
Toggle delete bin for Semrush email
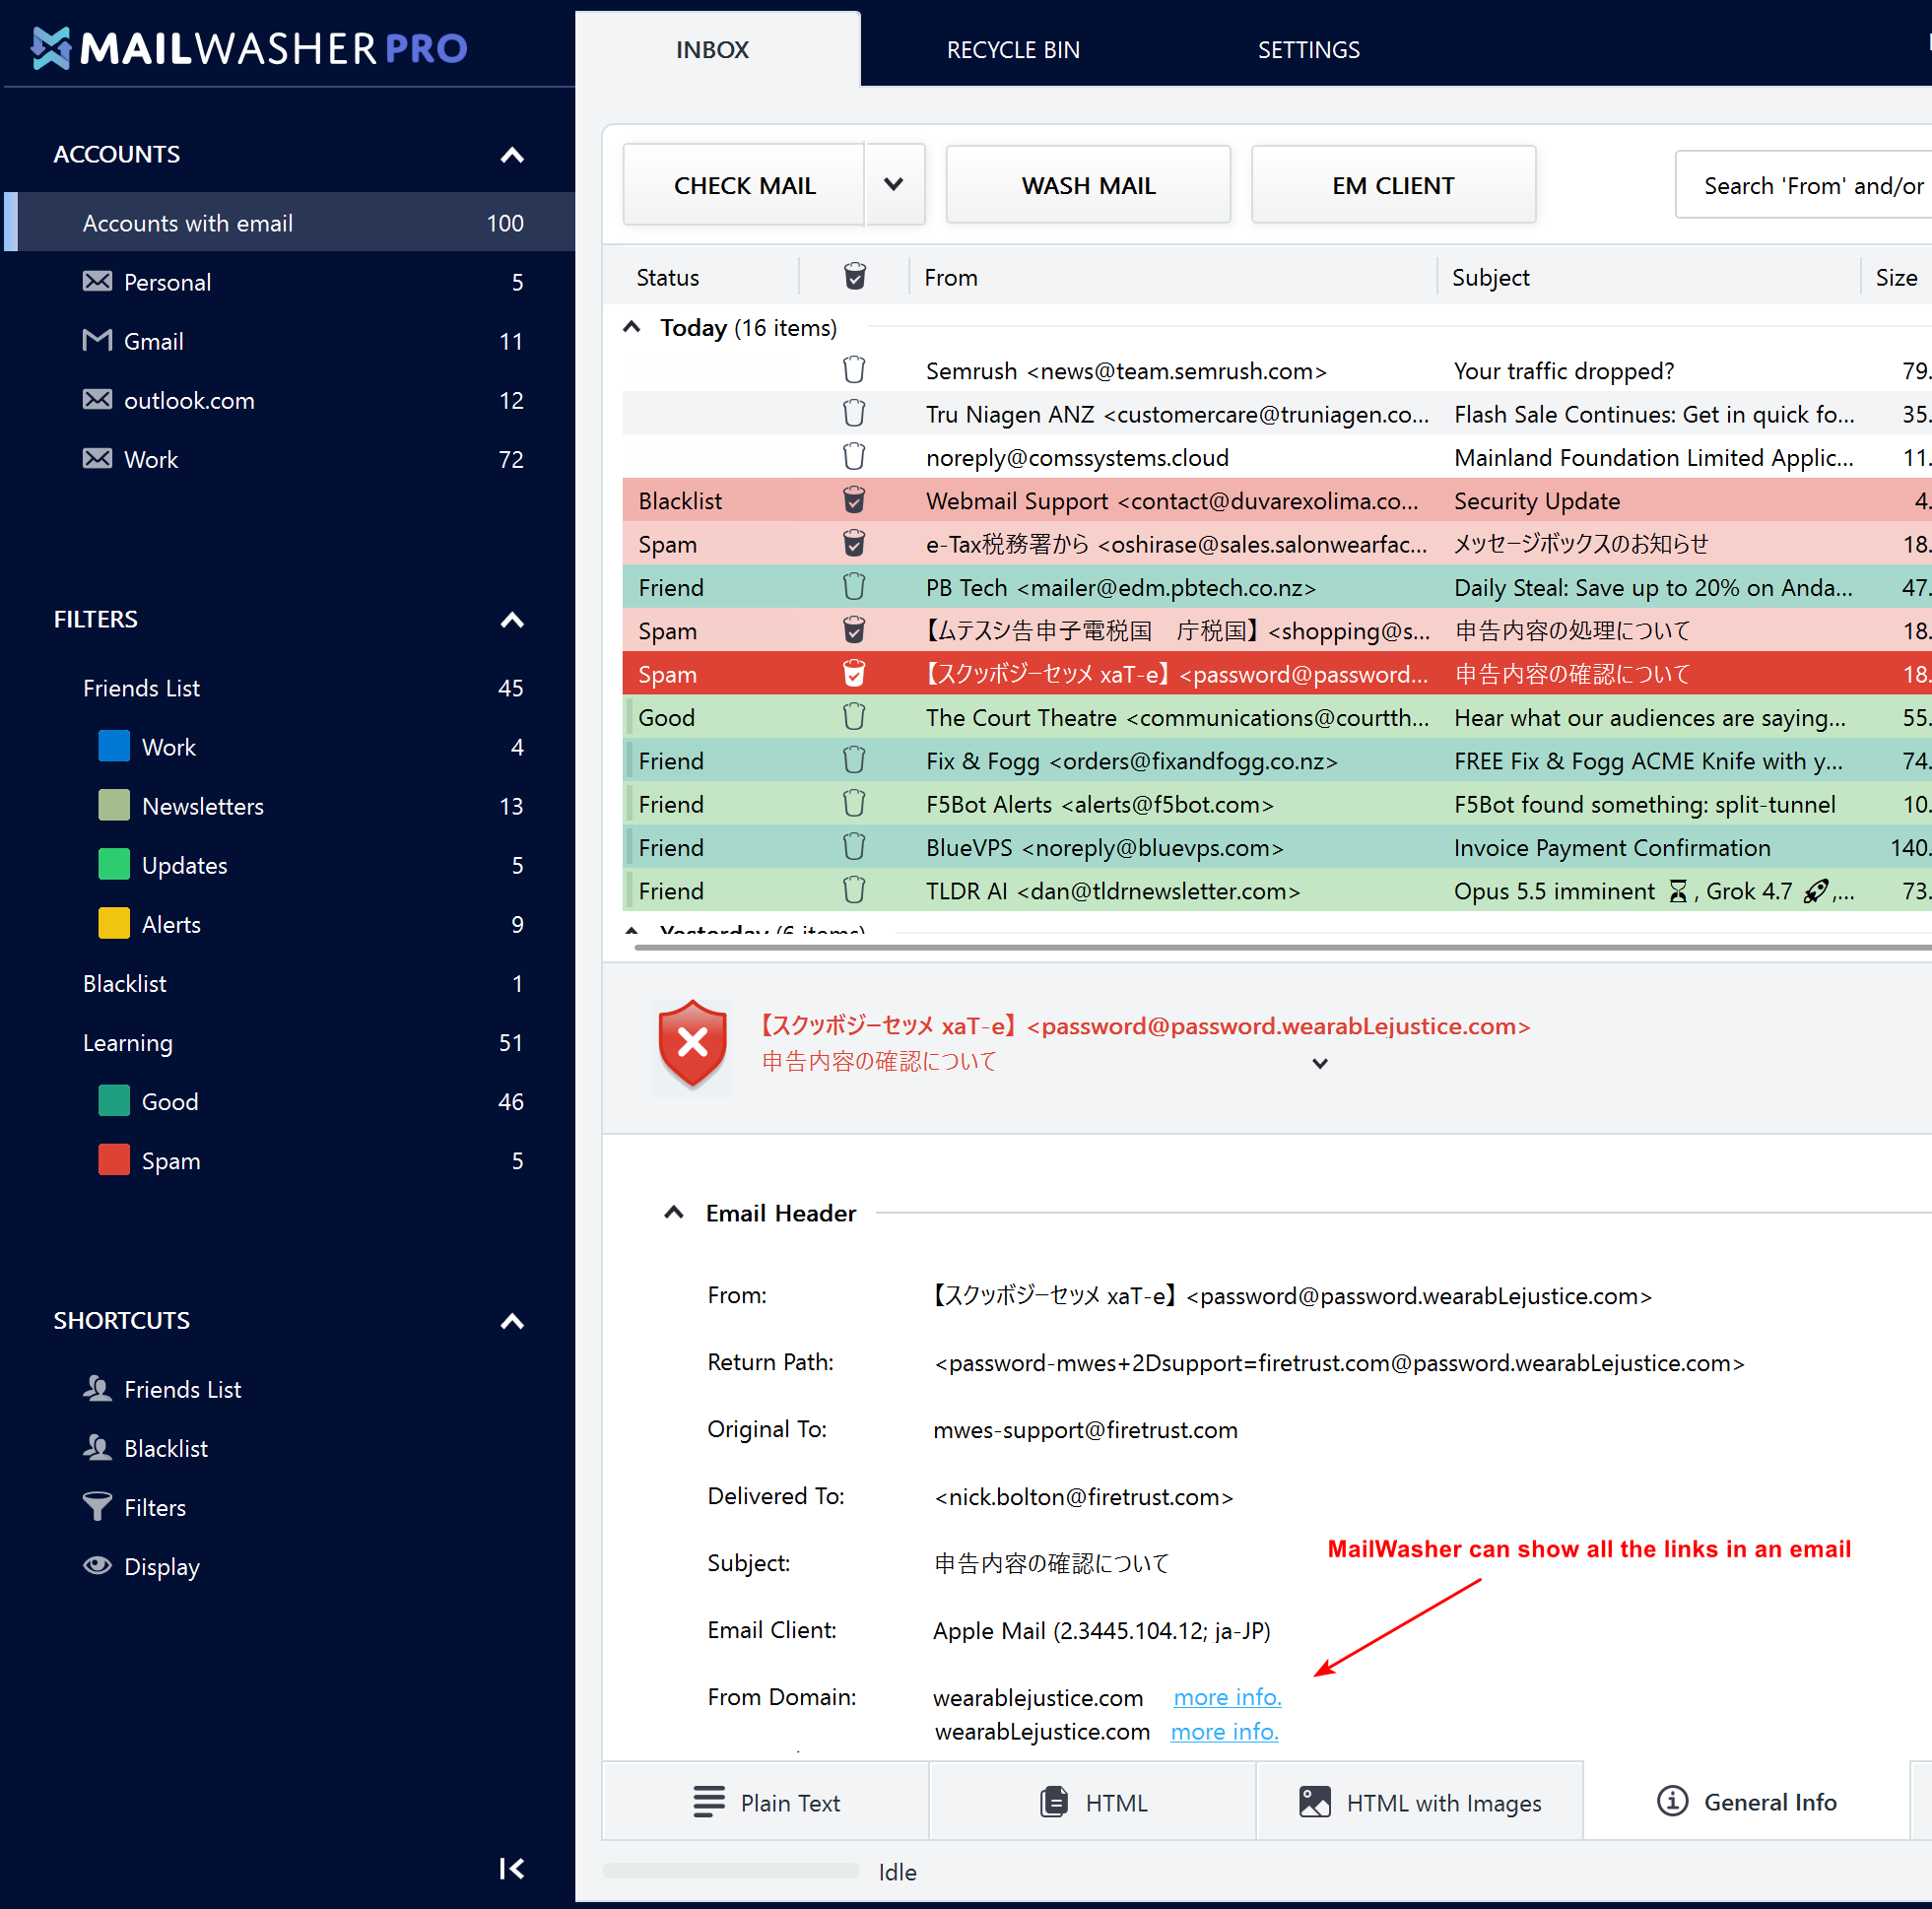point(854,370)
